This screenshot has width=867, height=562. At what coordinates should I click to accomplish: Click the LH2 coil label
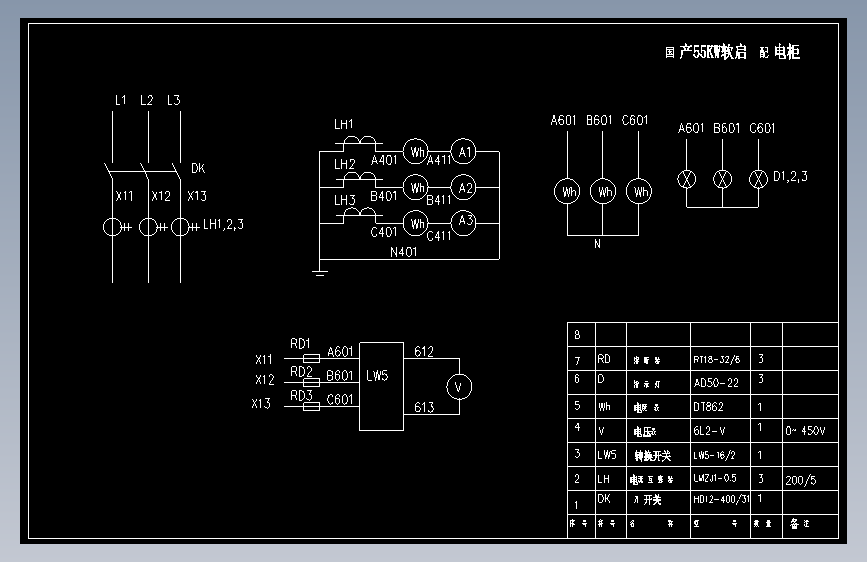coord(344,164)
